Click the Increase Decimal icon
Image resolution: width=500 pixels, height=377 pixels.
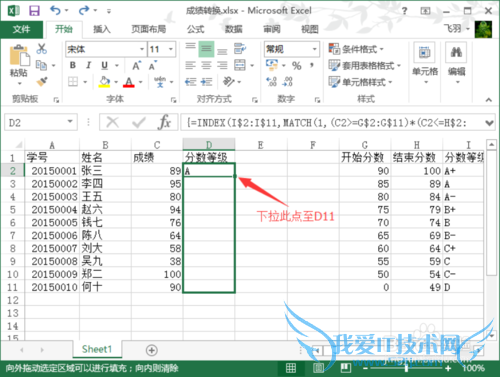coord(271,81)
